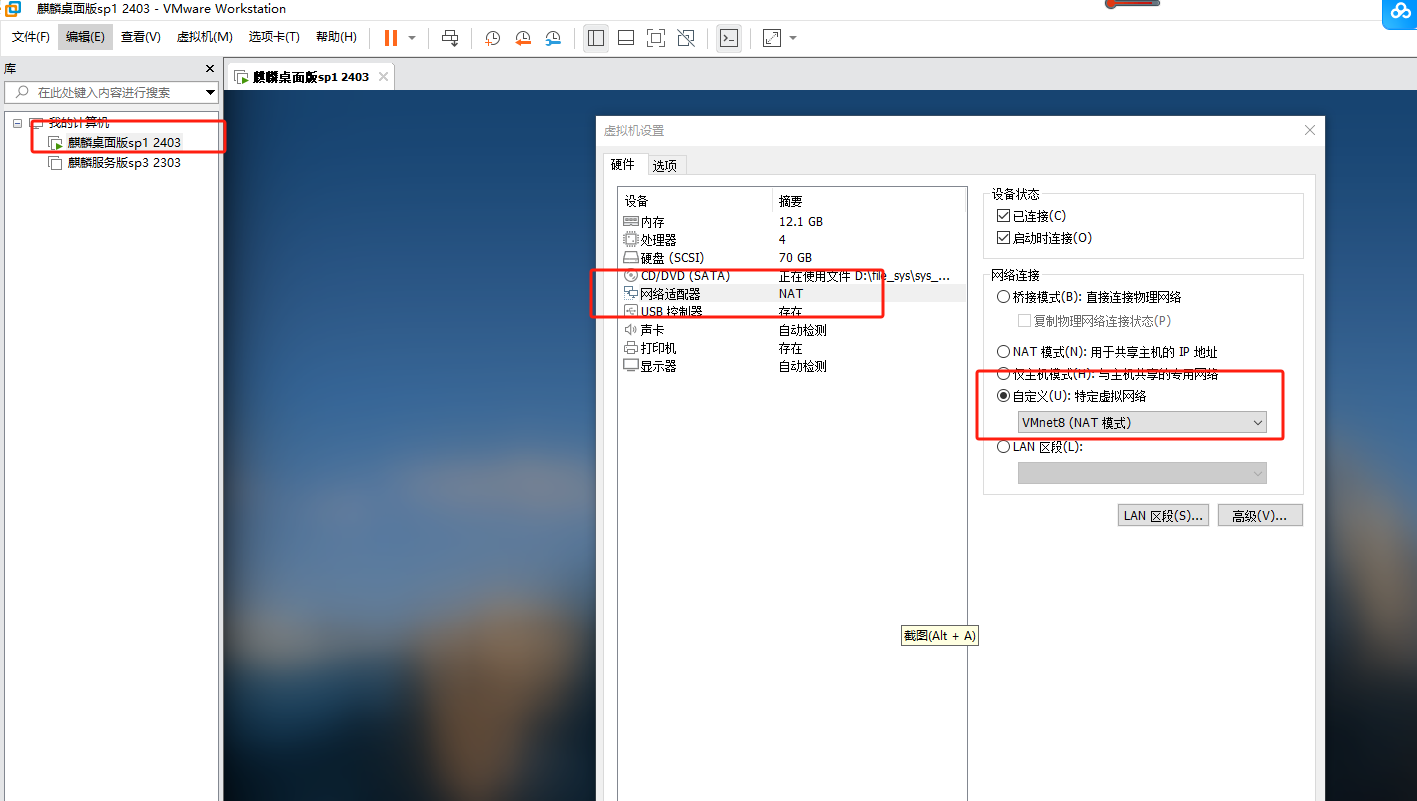Screen dimensions: 1417x801
Task: Close the 麒麟桌面版sp1 2403 VM tab
Action: (x=382, y=77)
